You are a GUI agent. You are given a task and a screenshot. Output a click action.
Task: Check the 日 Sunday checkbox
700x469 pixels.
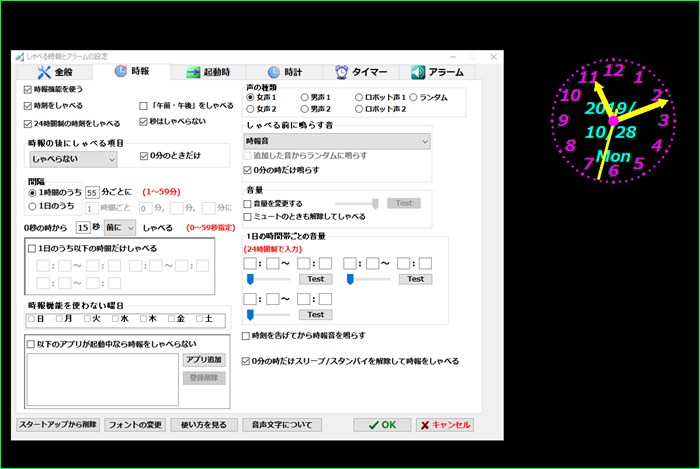(31, 319)
